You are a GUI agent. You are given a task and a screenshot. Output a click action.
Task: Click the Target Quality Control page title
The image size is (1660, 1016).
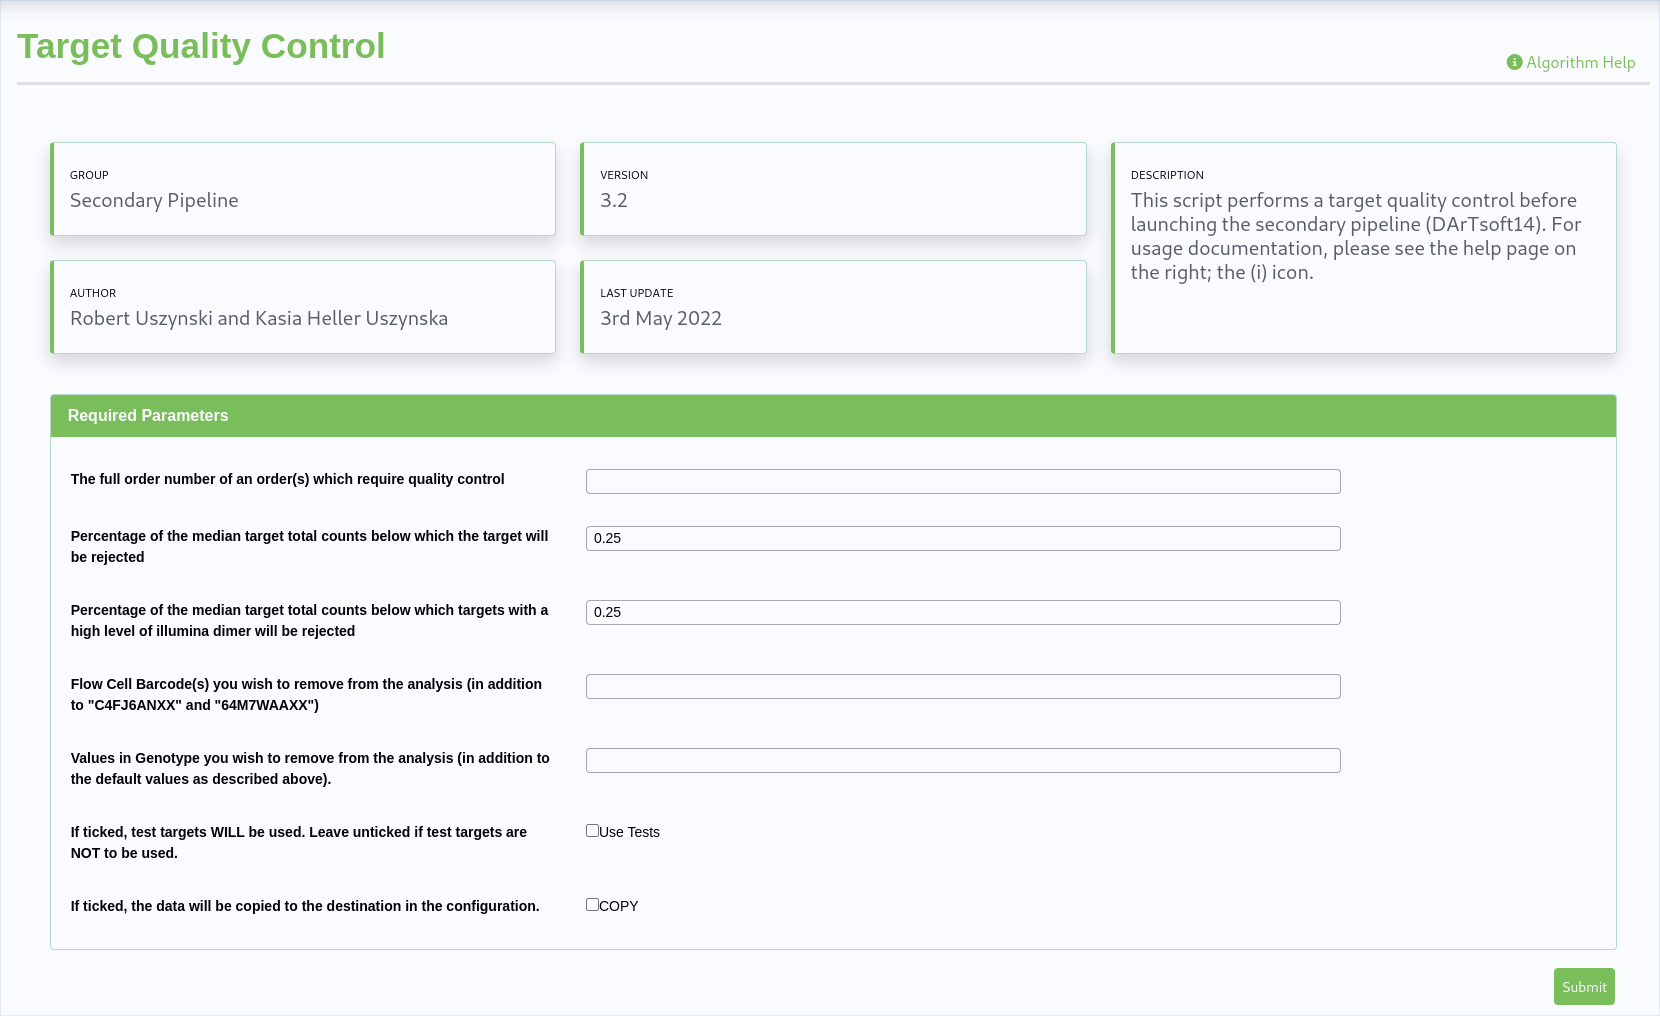point(201,46)
